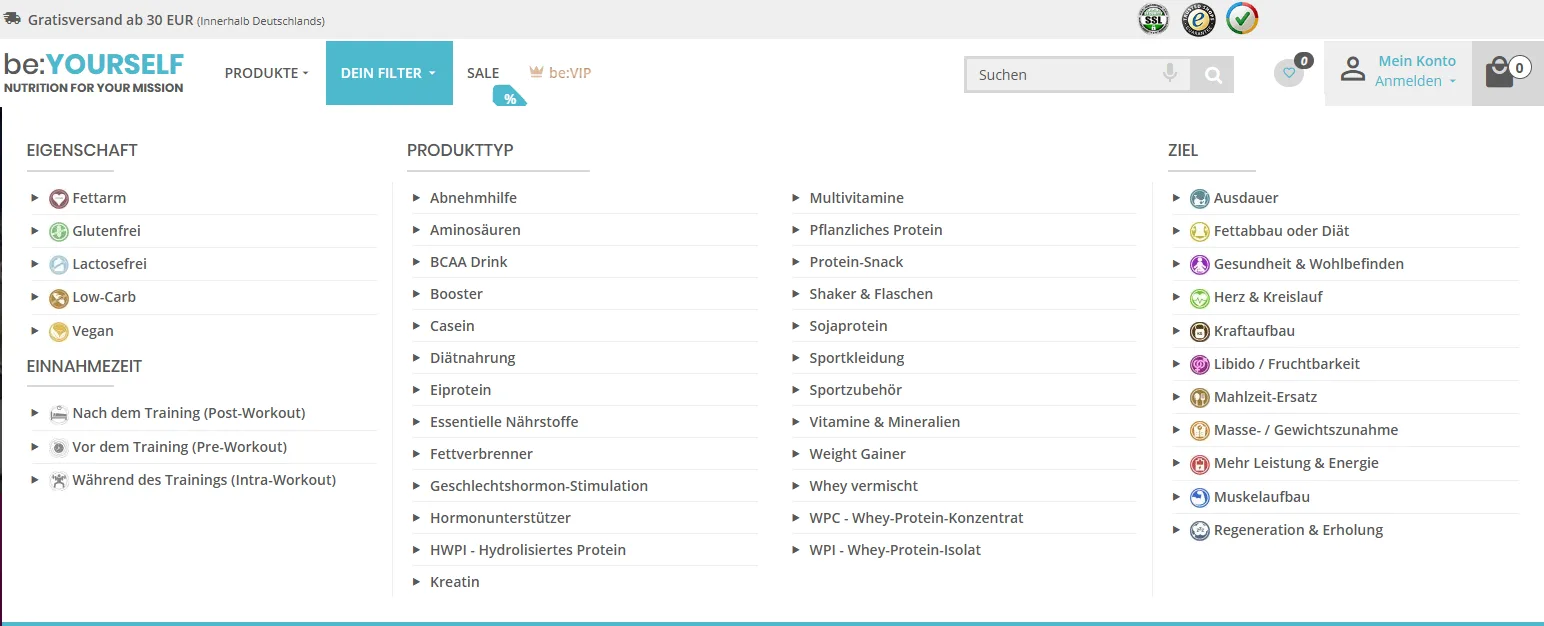Click the Muskelaufbau goal icon

pyautogui.click(x=1200, y=497)
